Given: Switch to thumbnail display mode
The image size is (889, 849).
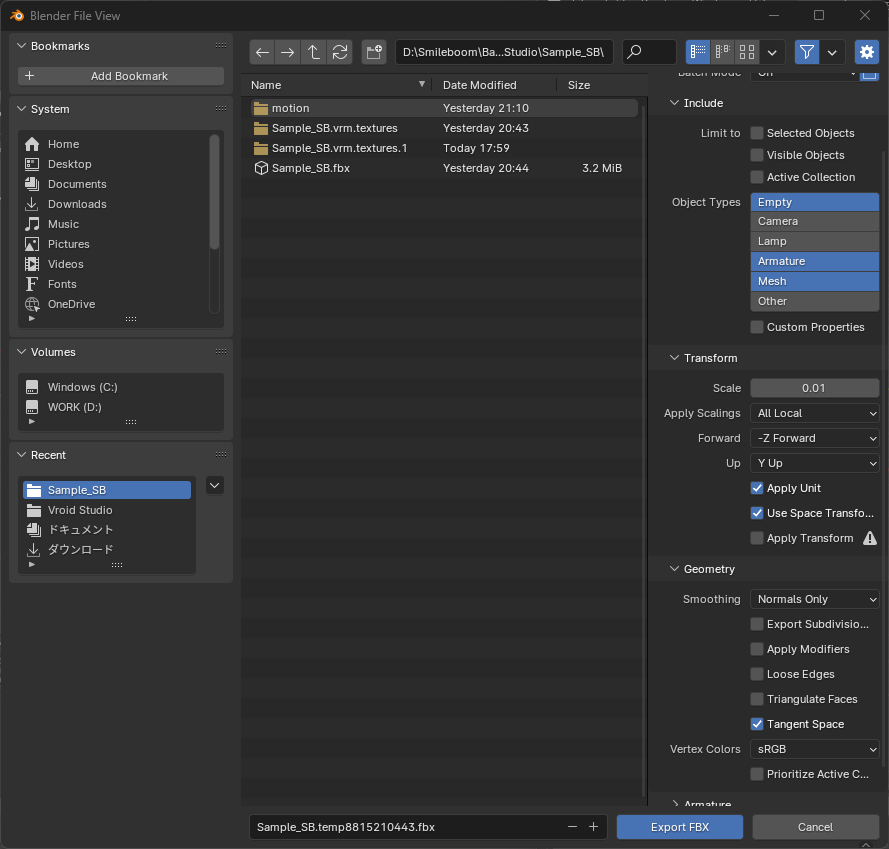Looking at the screenshot, I should click(x=746, y=52).
